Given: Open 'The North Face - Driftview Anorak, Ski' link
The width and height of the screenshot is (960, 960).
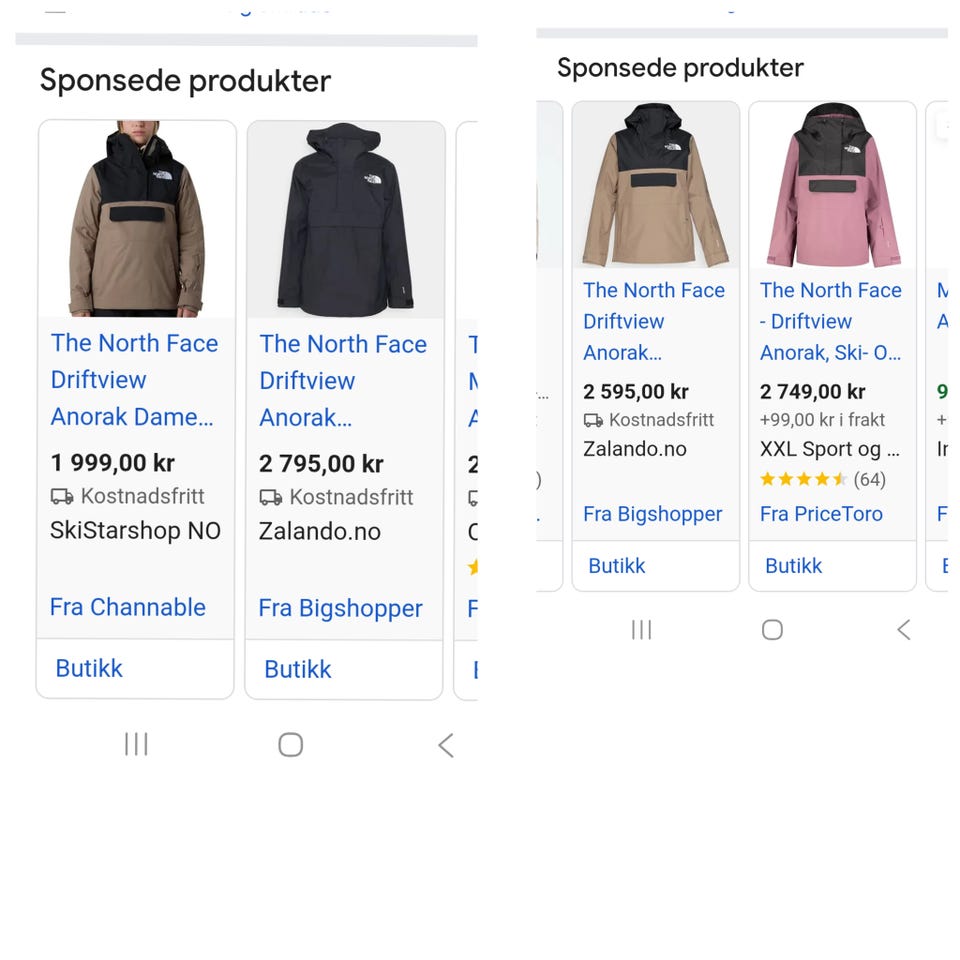Looking at the screenshot, I should (830, 321).
